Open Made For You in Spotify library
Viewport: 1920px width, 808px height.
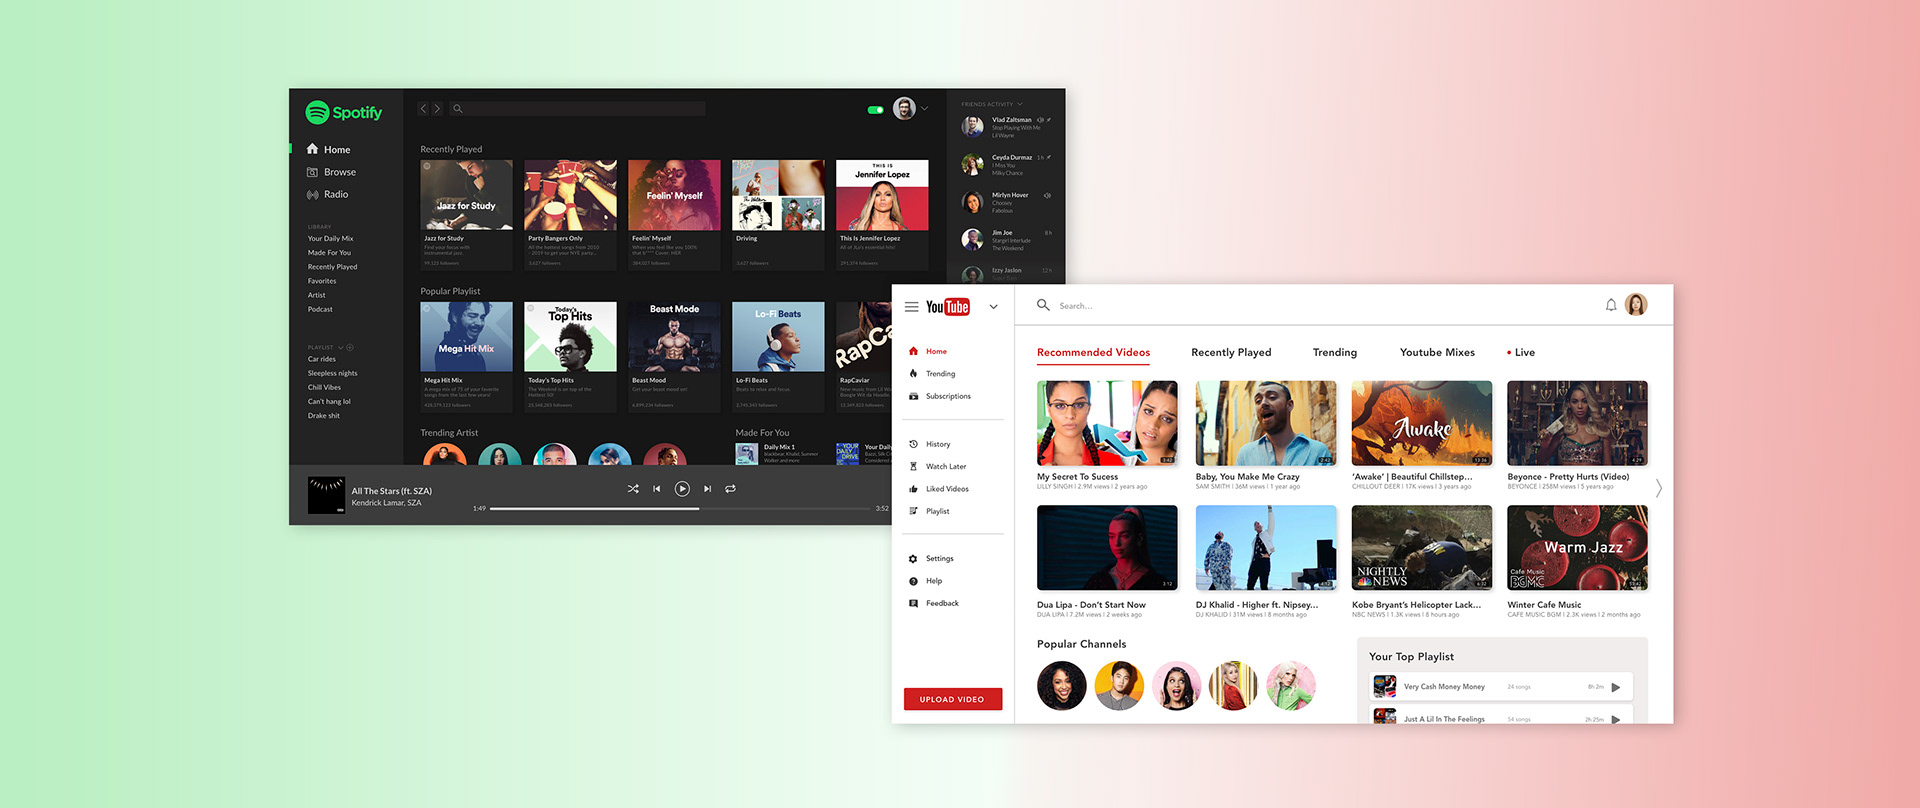[329, 253]
